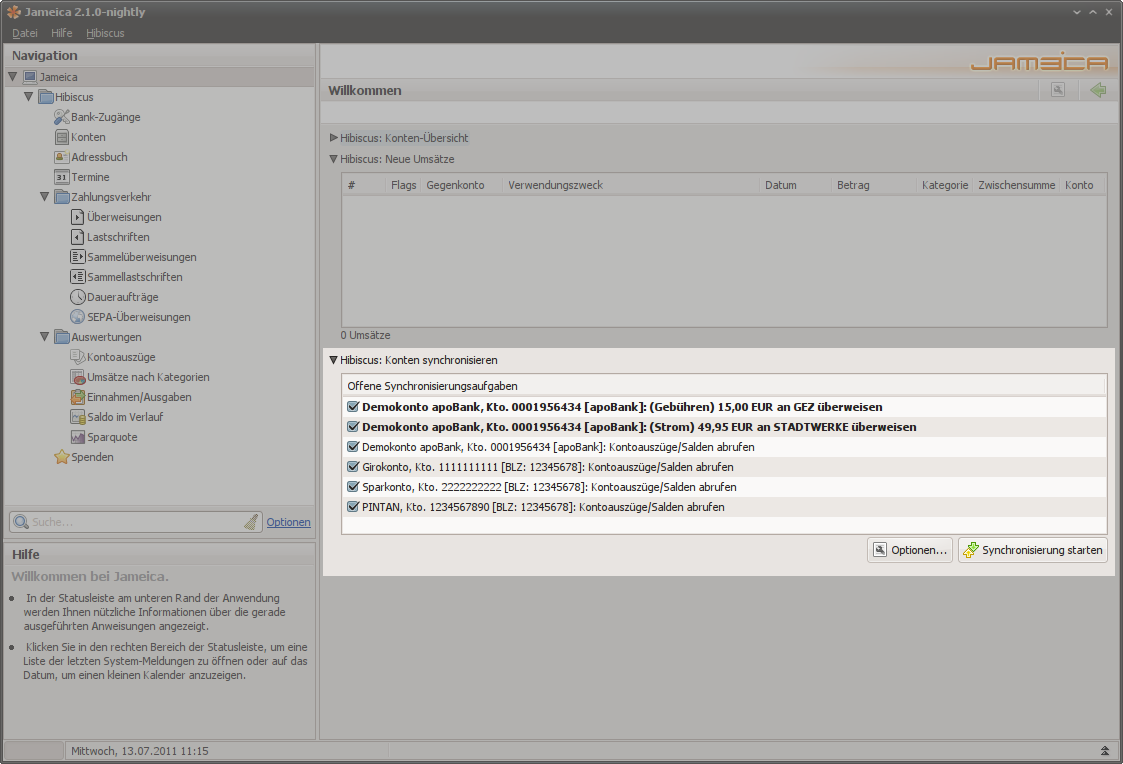Uncheck Sparkonto Kontoauszüge/Salden abrufen

tap(352, 487)
